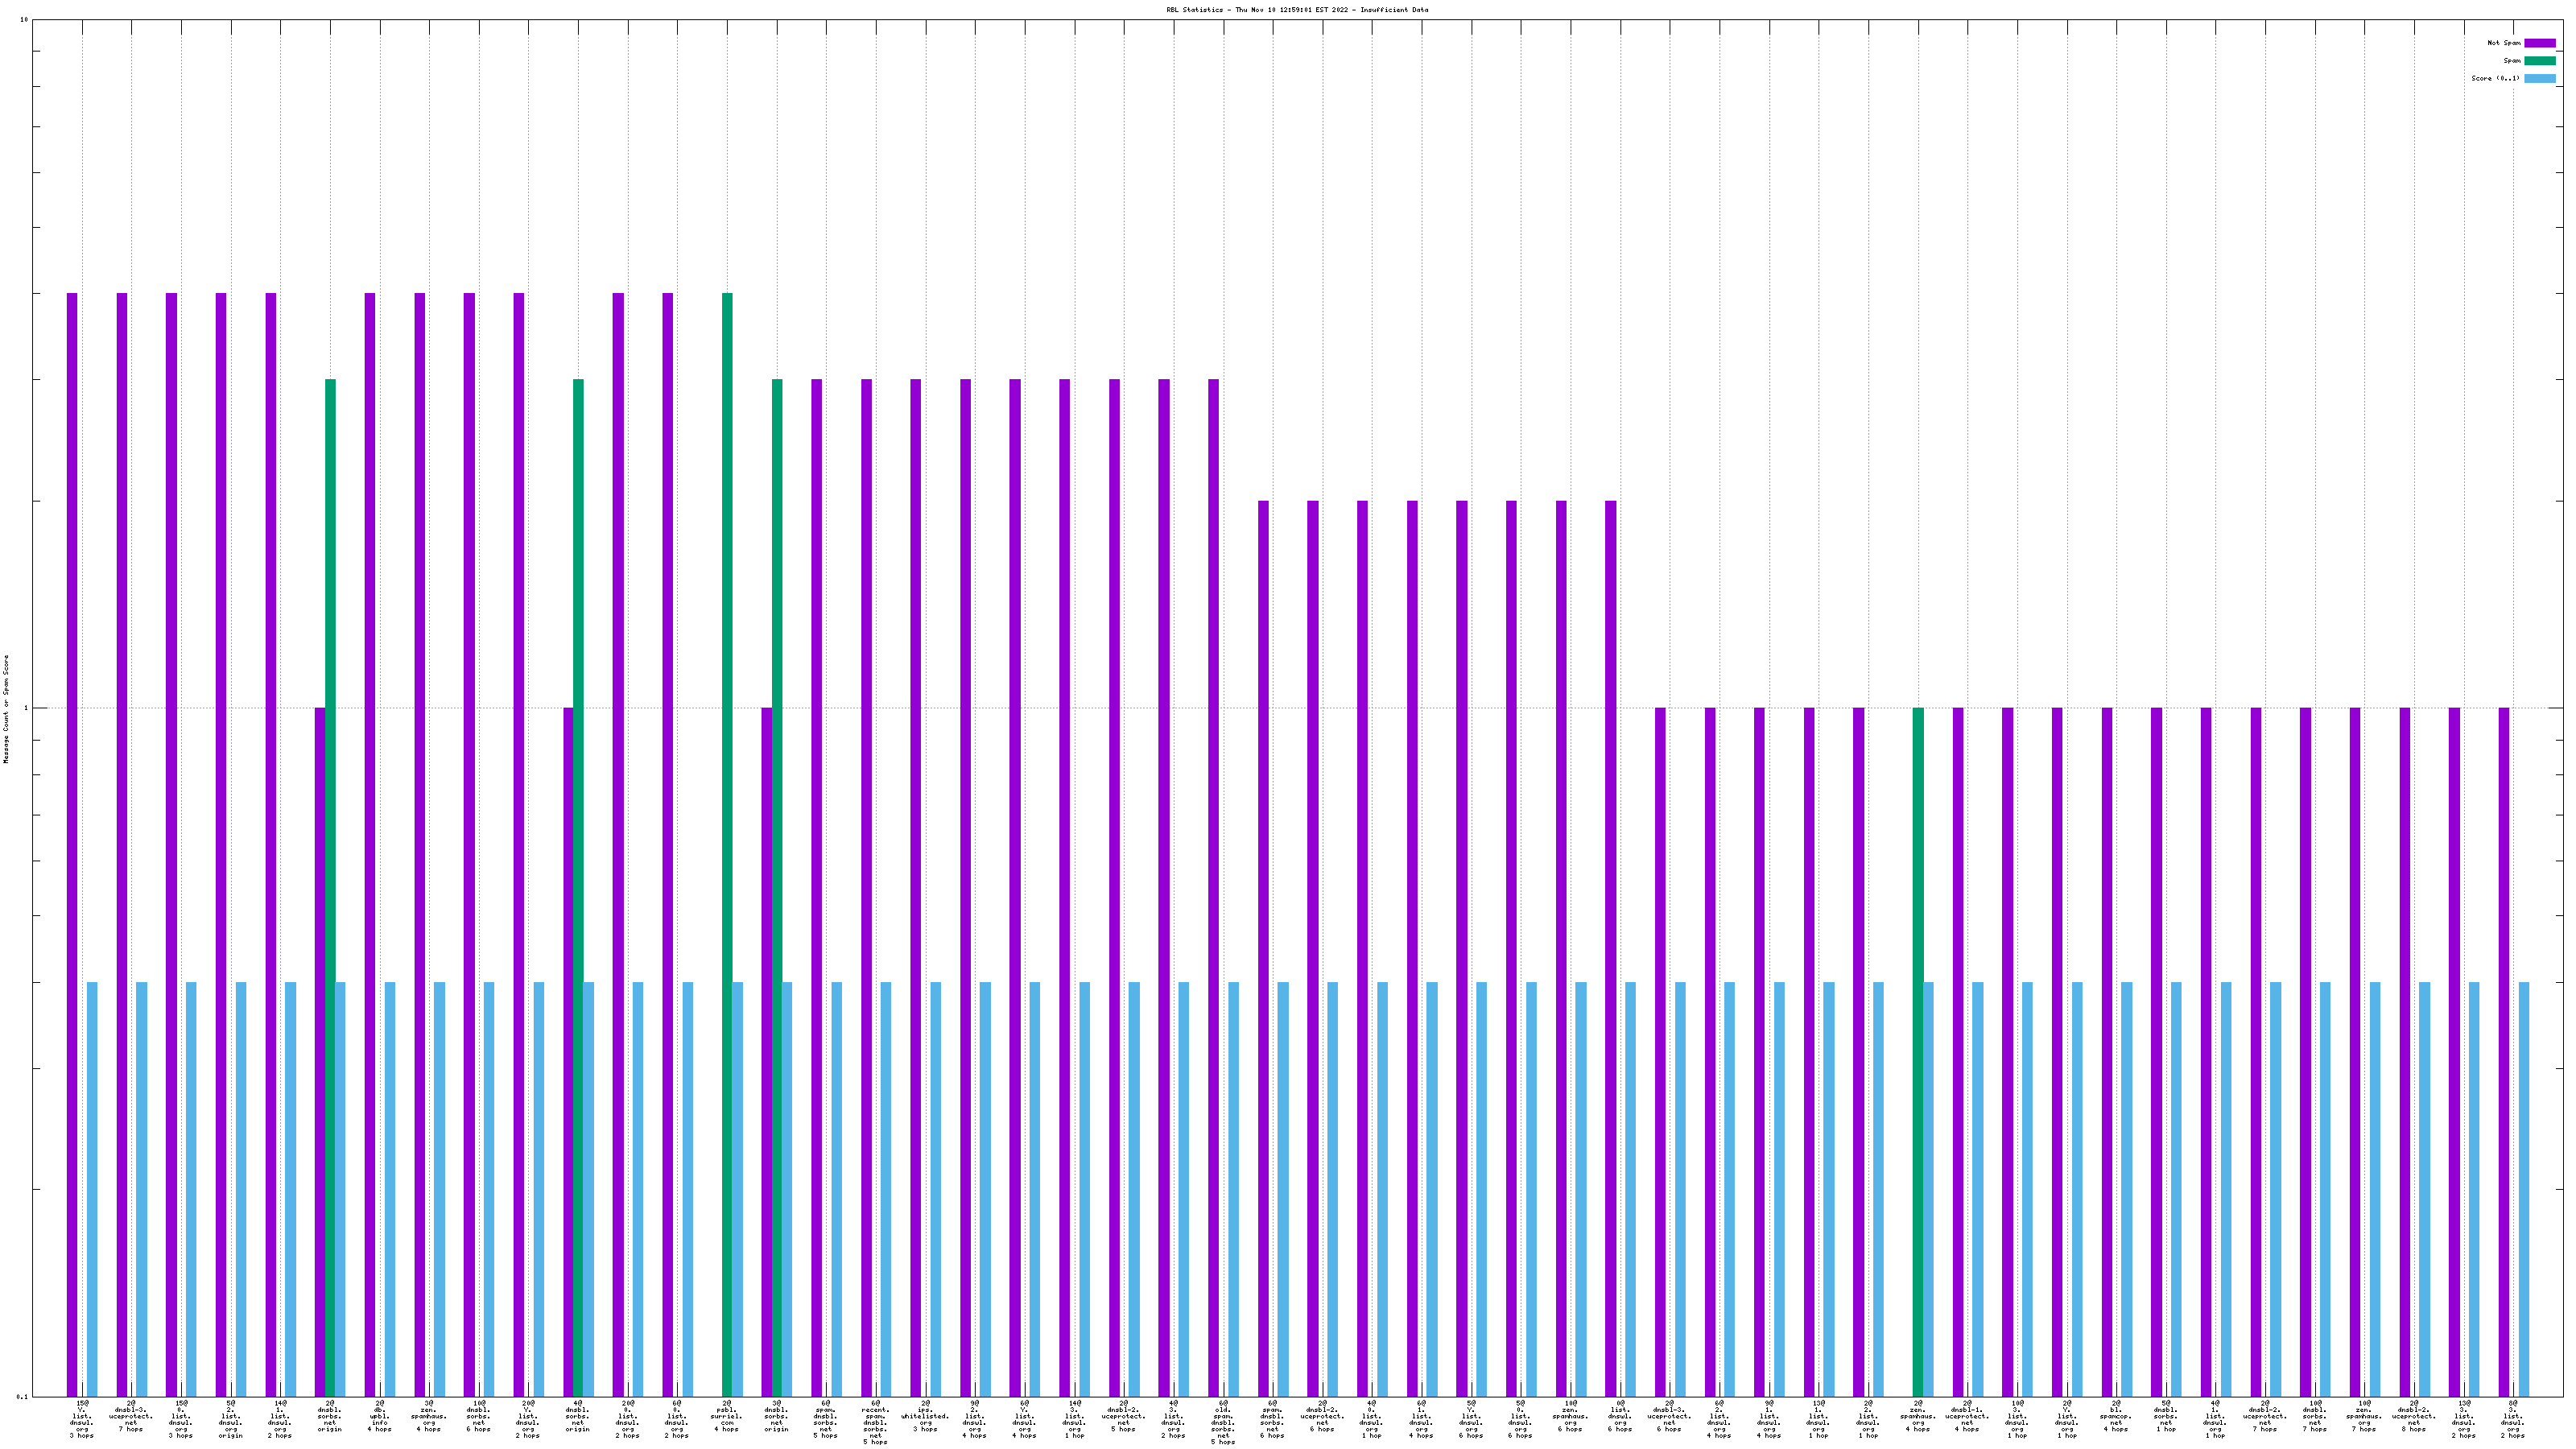
Task: Click the blue score bar above ips.whitelisted.org
Action: point(935,1189)
